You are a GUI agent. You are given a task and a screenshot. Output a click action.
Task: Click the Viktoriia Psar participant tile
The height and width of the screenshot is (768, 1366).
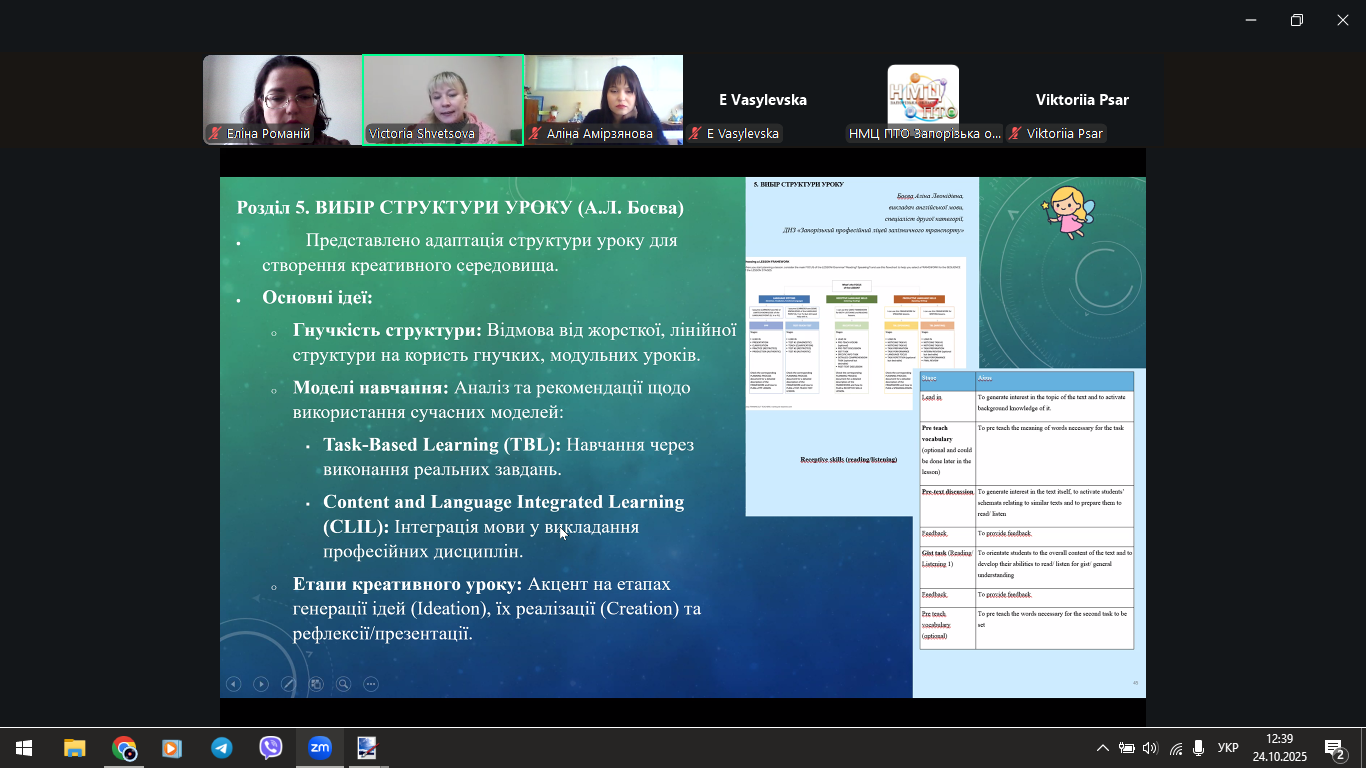pos(1082,100)
